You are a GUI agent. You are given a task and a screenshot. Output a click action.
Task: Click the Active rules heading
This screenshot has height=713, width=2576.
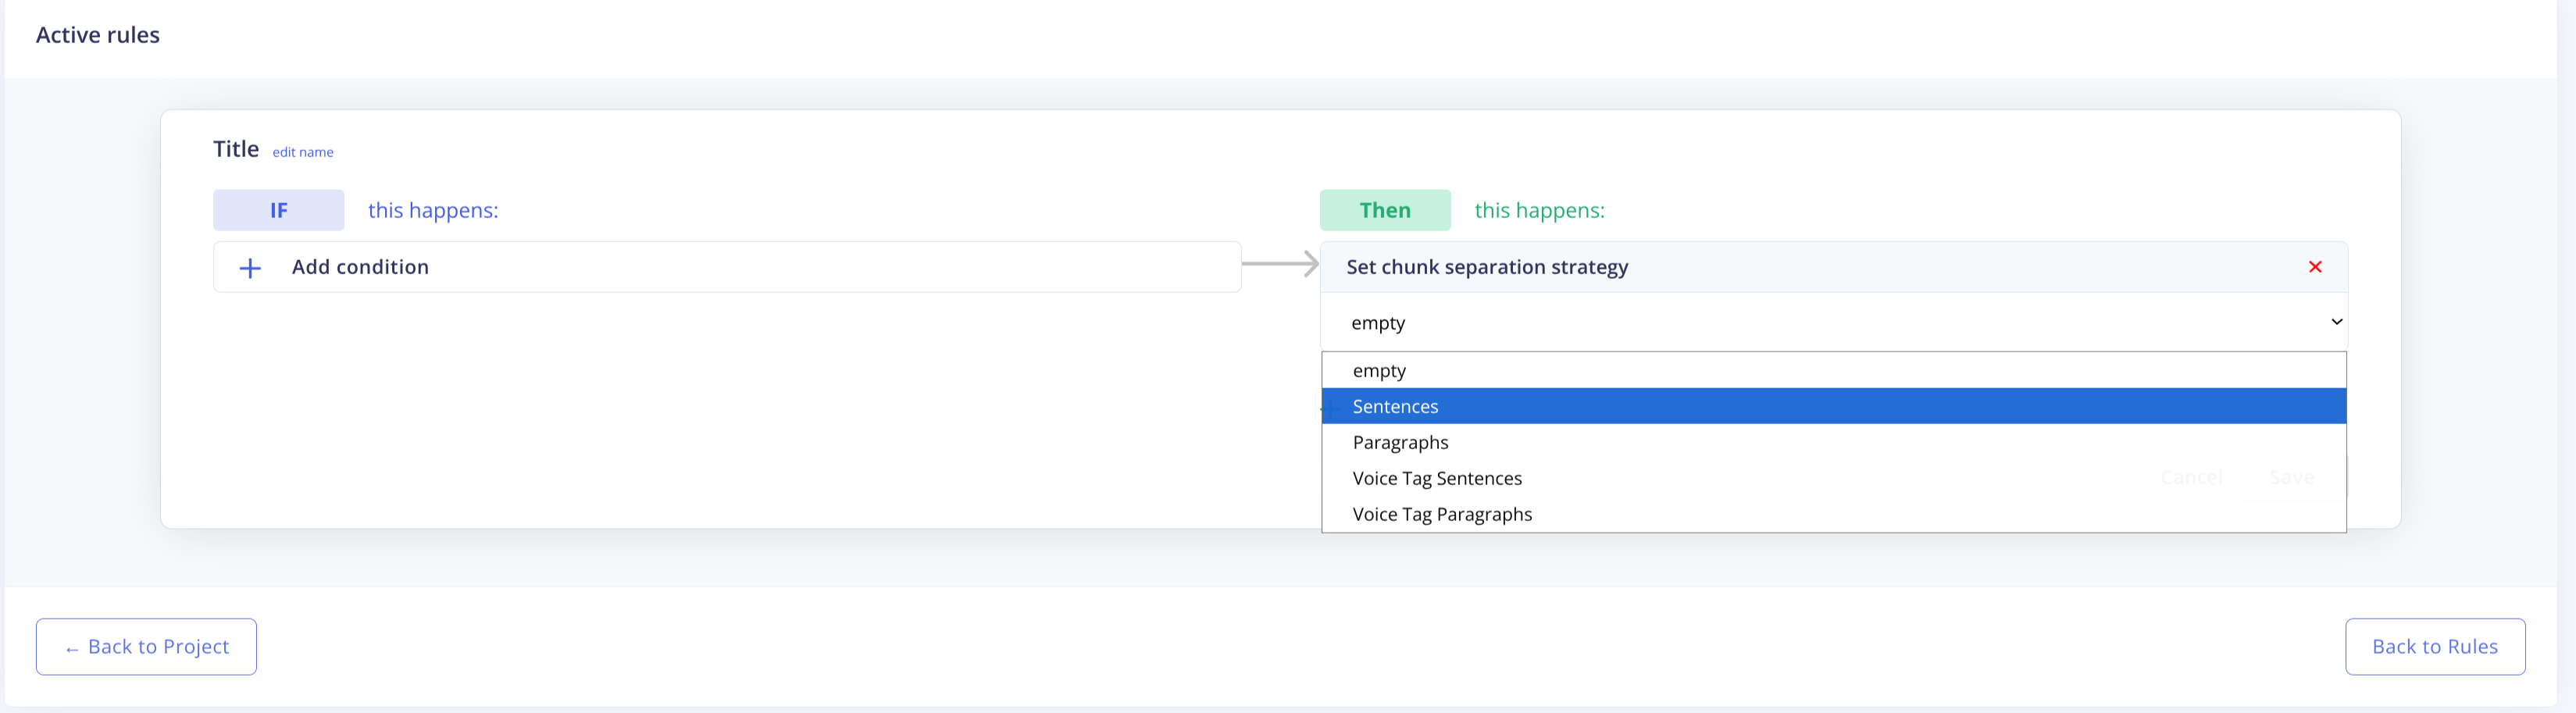click(x=98, y=35)
